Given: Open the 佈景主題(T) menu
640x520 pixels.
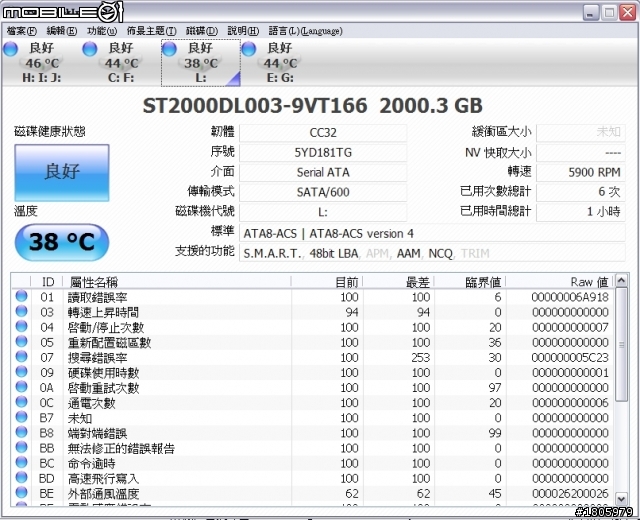Looking at the screenshot, I should [x=151, y=31].
